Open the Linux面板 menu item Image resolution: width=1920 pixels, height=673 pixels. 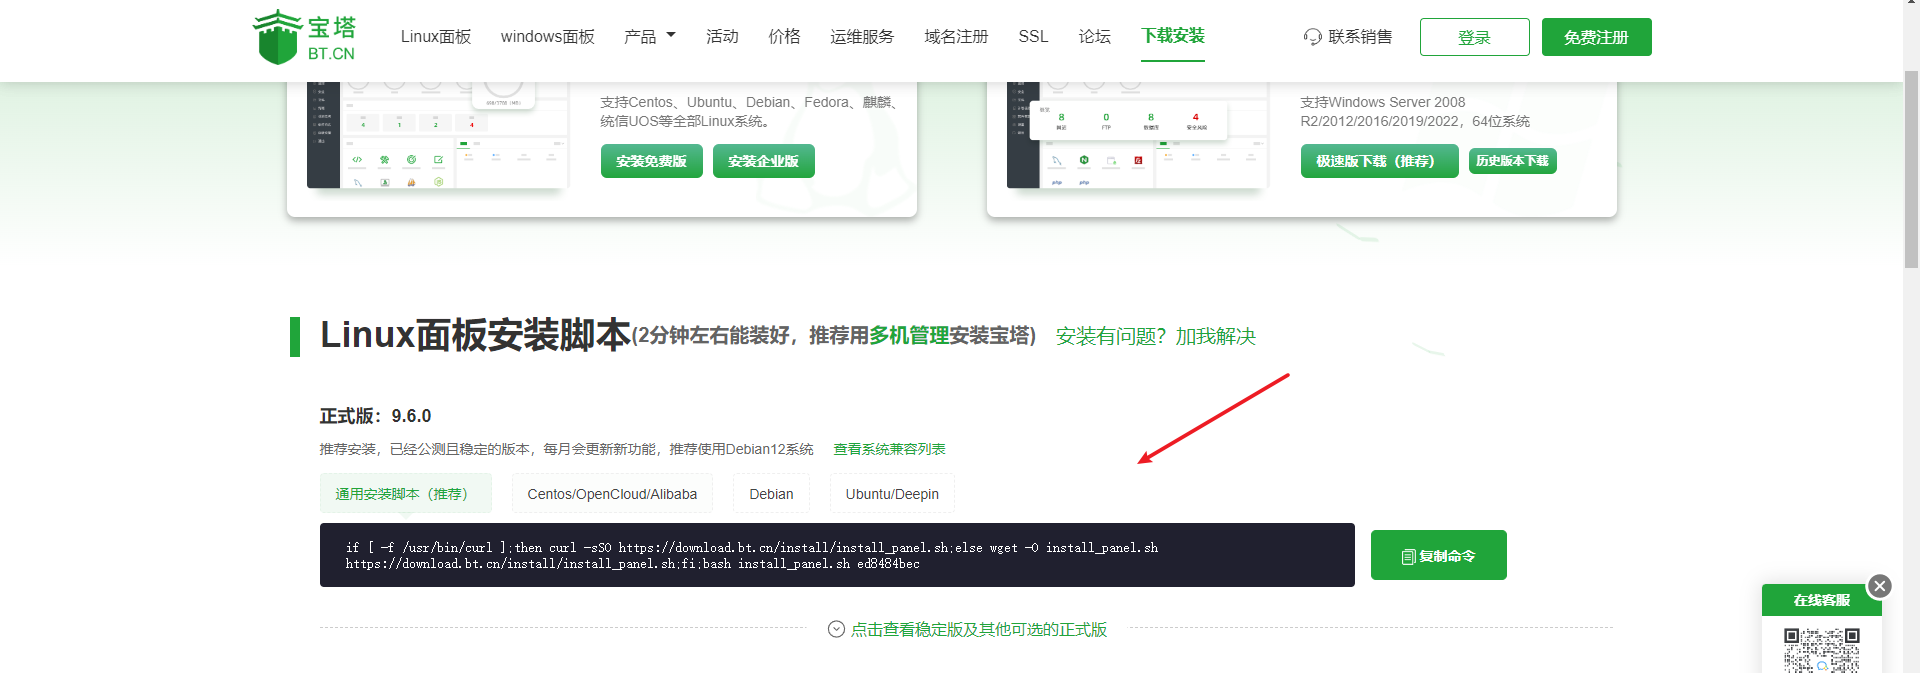pos(436,37)
